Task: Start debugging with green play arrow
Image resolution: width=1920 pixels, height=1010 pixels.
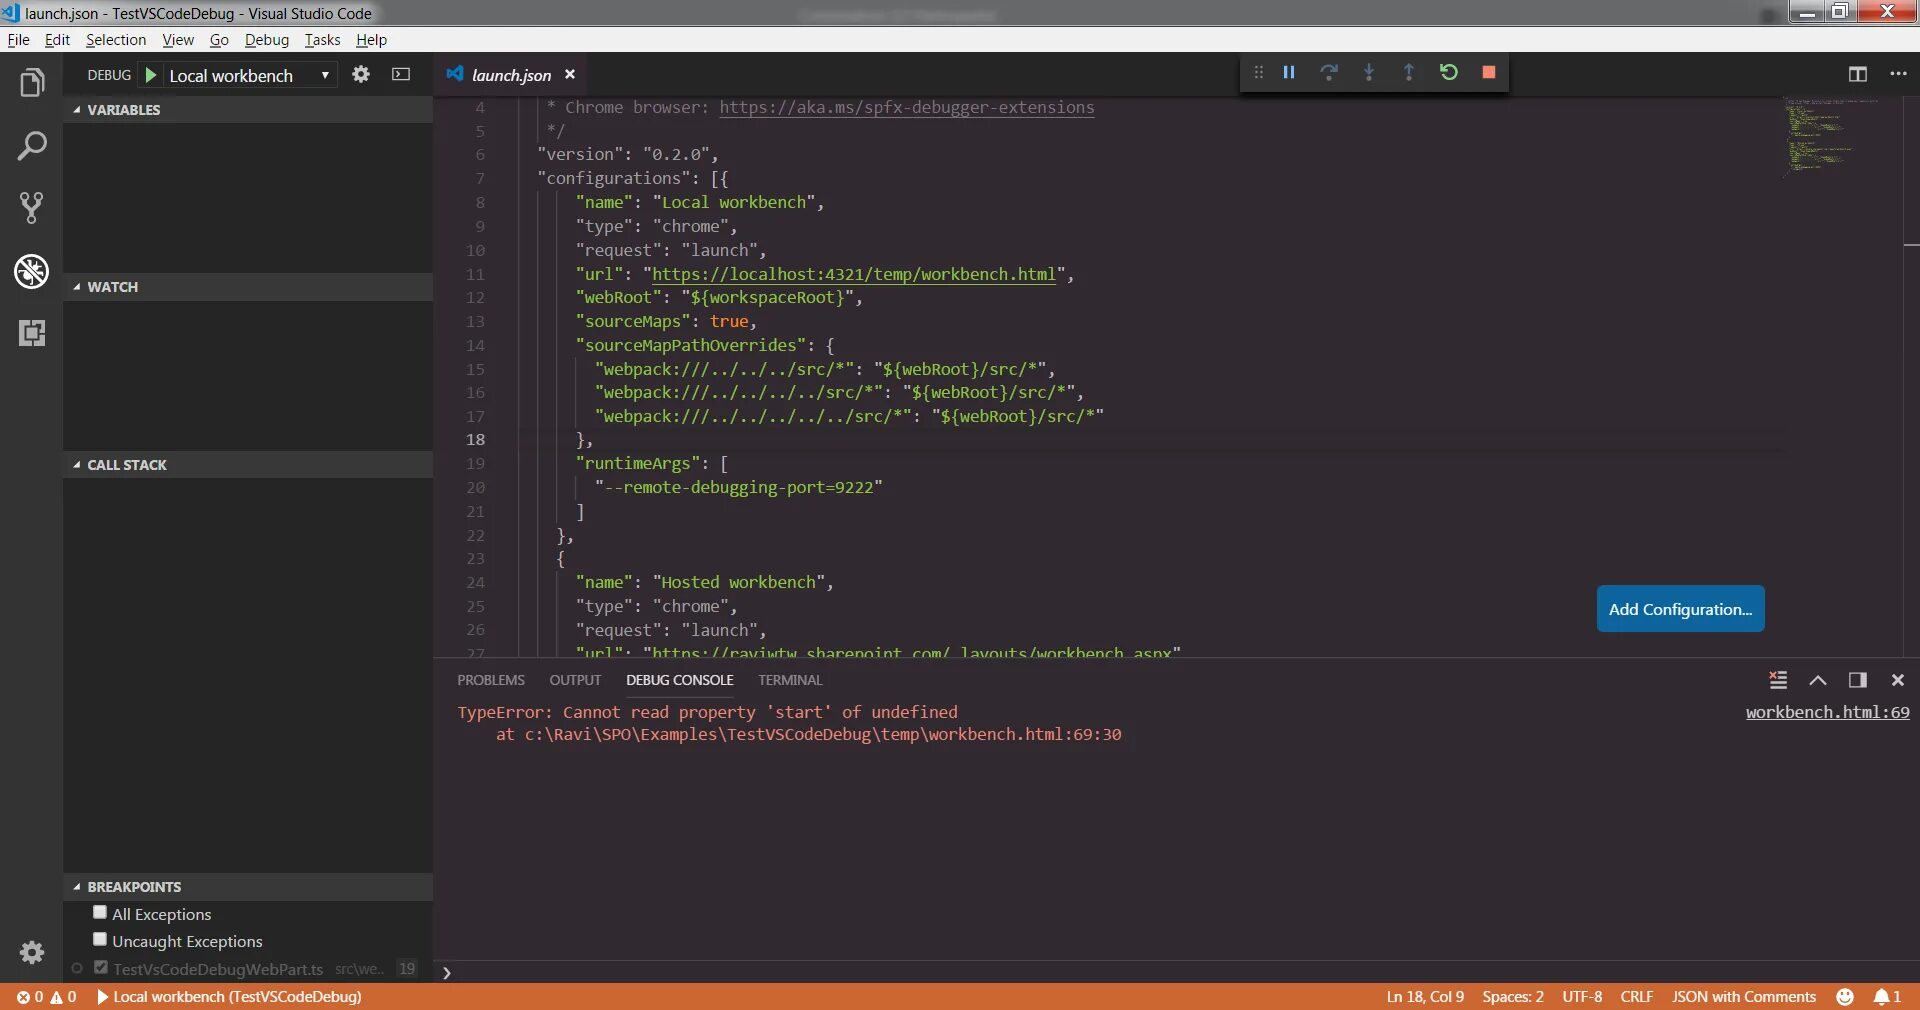Action: coord(151,75)
